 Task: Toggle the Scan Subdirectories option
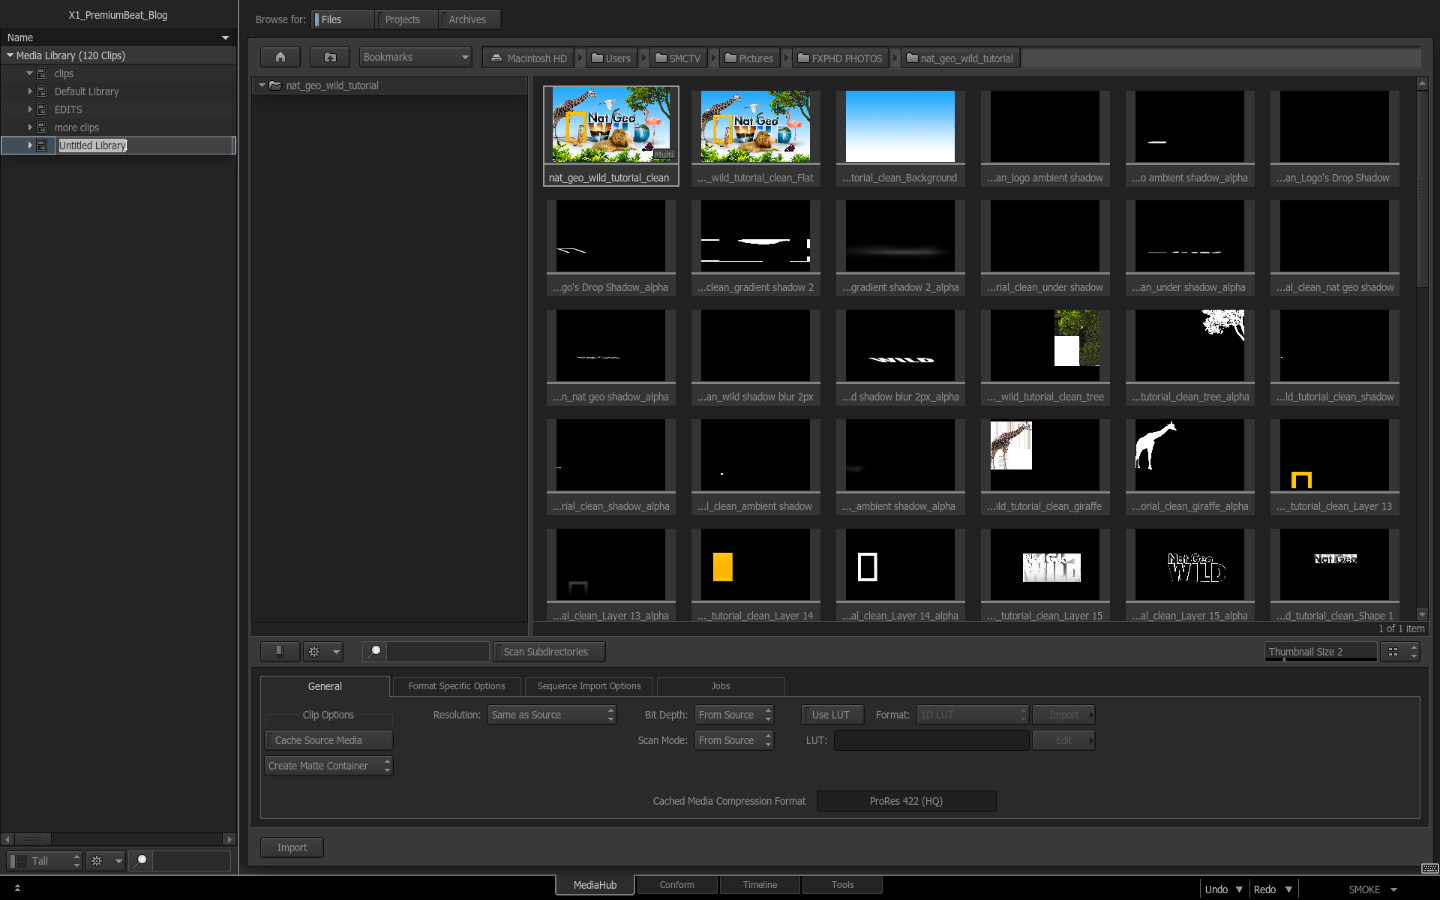(548, 652)
